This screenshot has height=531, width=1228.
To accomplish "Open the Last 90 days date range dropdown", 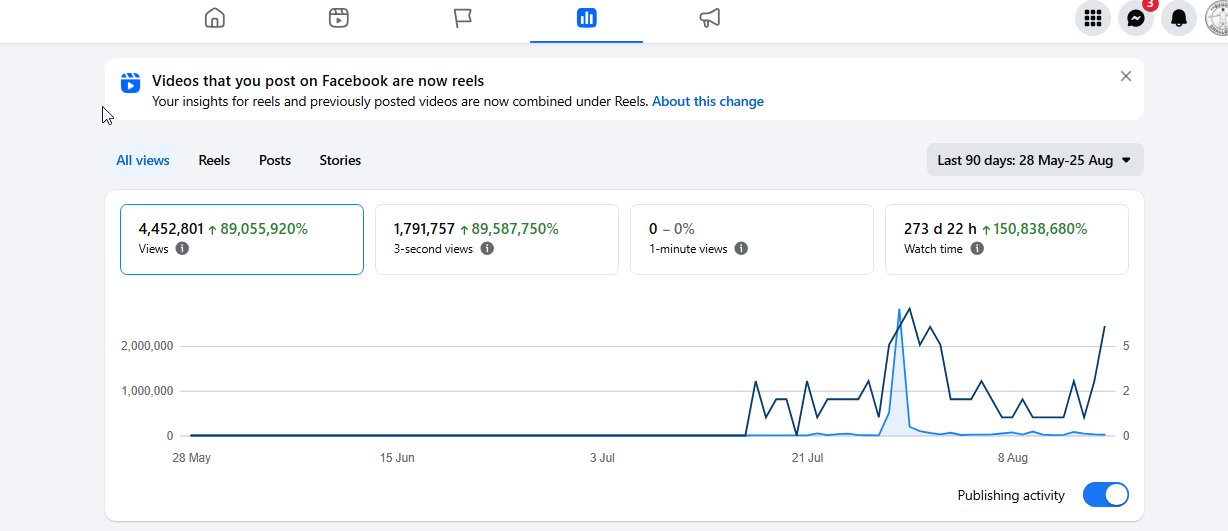I will 1035,160.
